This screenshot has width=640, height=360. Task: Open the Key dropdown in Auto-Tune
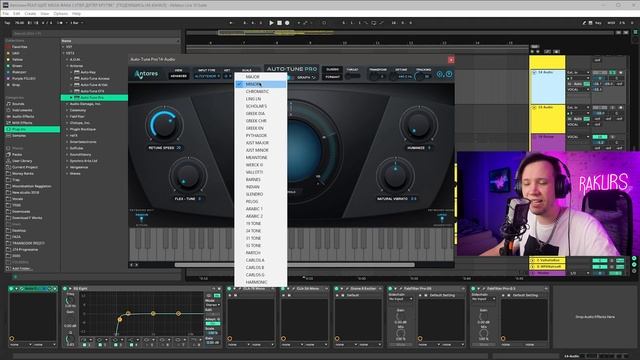tap(227, 76)
